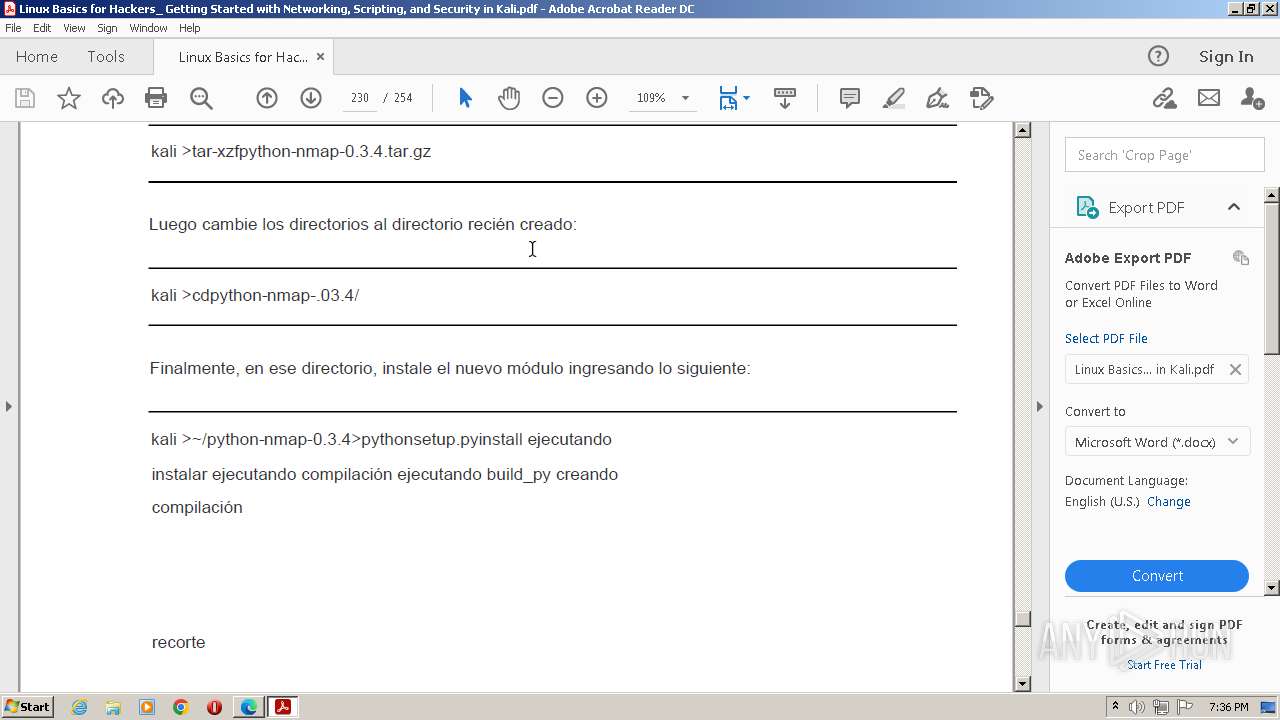The height and width of the screenshot is (720, 1280).
Task: Open the Edit menu
Action: tap(42, 28)
